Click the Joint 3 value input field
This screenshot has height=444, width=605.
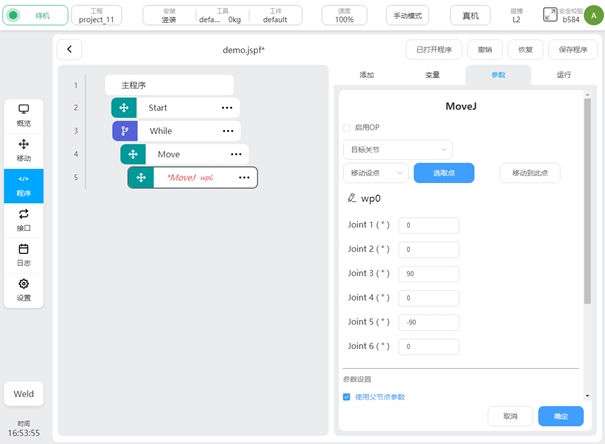click(429, 274)
